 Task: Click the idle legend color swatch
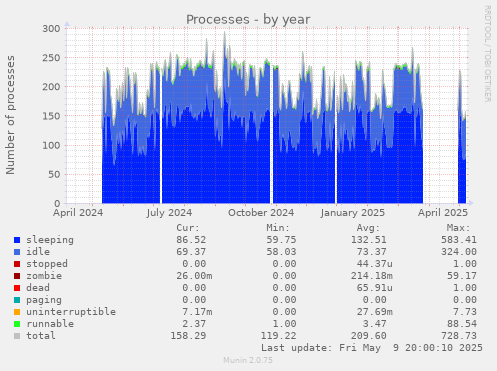(17, 252)
